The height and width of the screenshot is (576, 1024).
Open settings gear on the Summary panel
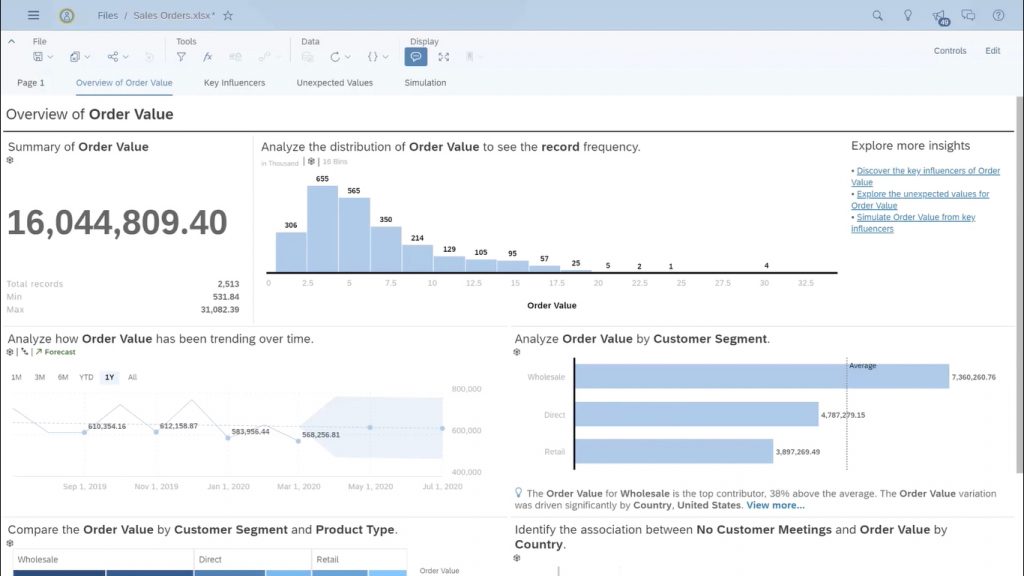[11, 158]
